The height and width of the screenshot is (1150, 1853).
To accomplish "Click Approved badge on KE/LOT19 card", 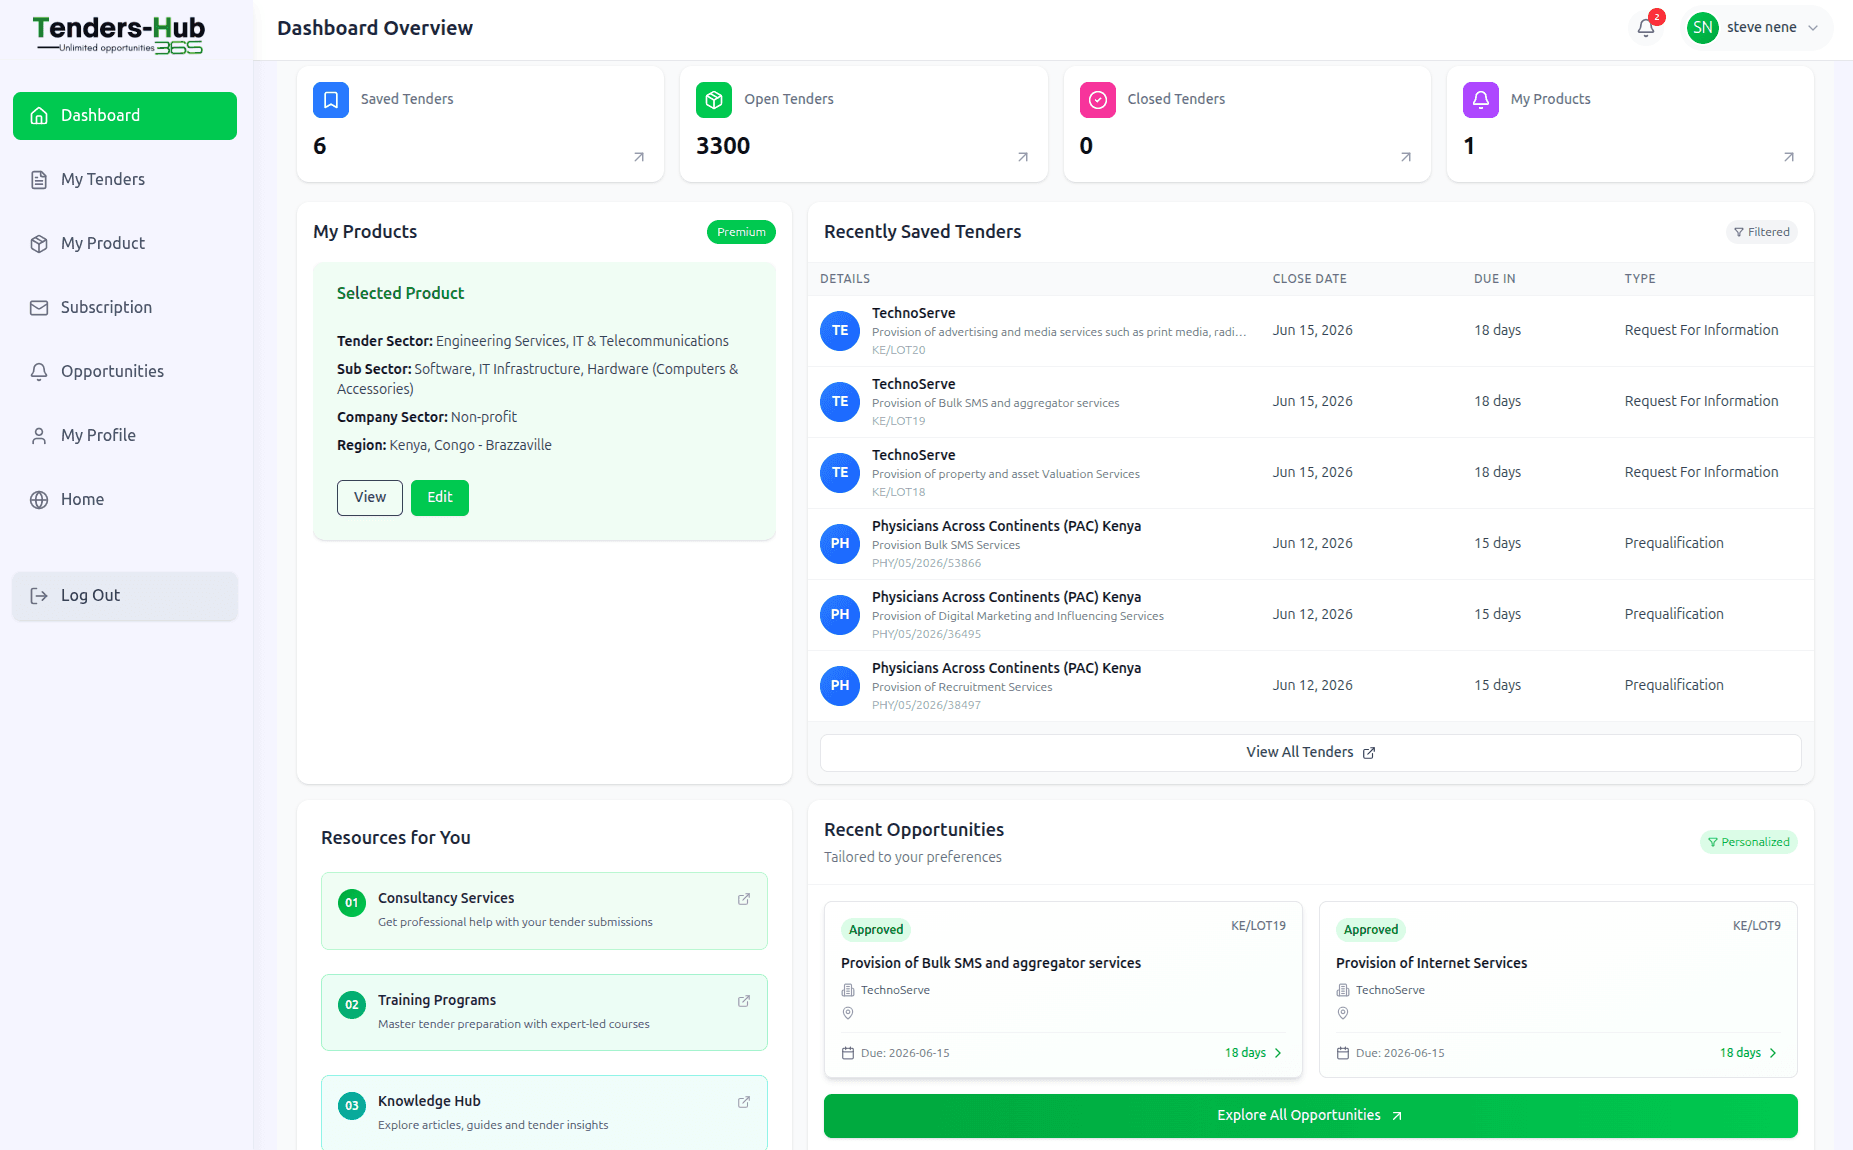I will coord(876,930).
